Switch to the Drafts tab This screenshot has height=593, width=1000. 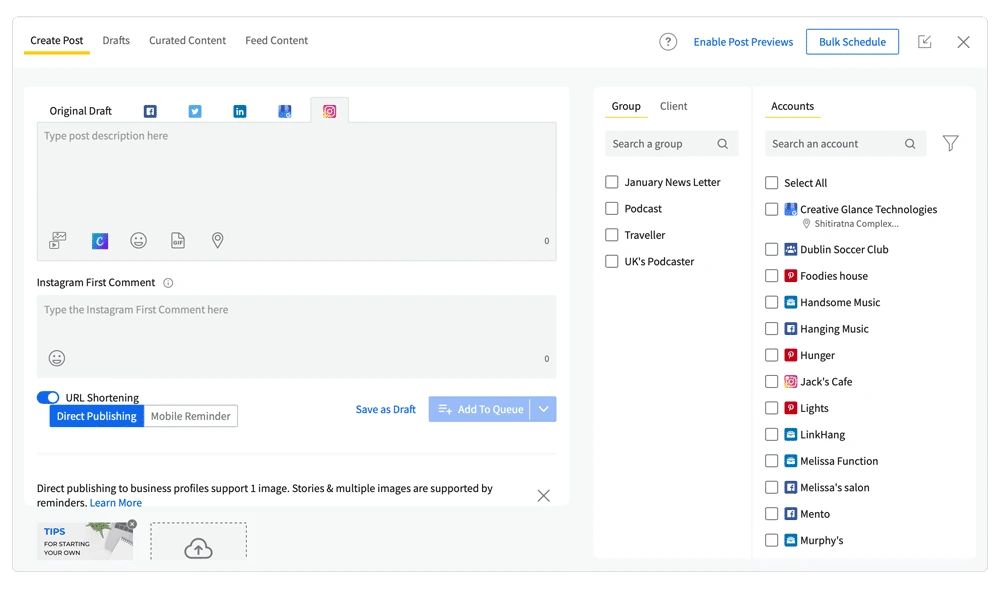(x=116, y=40)
